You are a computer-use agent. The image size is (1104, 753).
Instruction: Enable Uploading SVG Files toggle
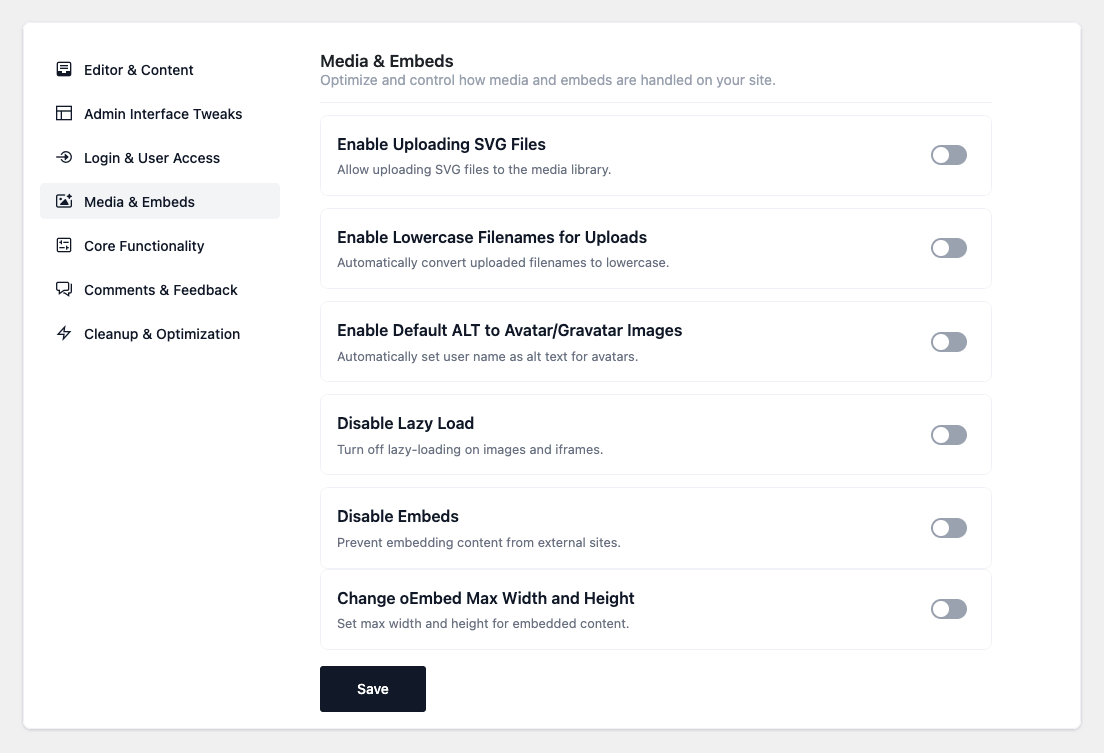coord(948,155)
